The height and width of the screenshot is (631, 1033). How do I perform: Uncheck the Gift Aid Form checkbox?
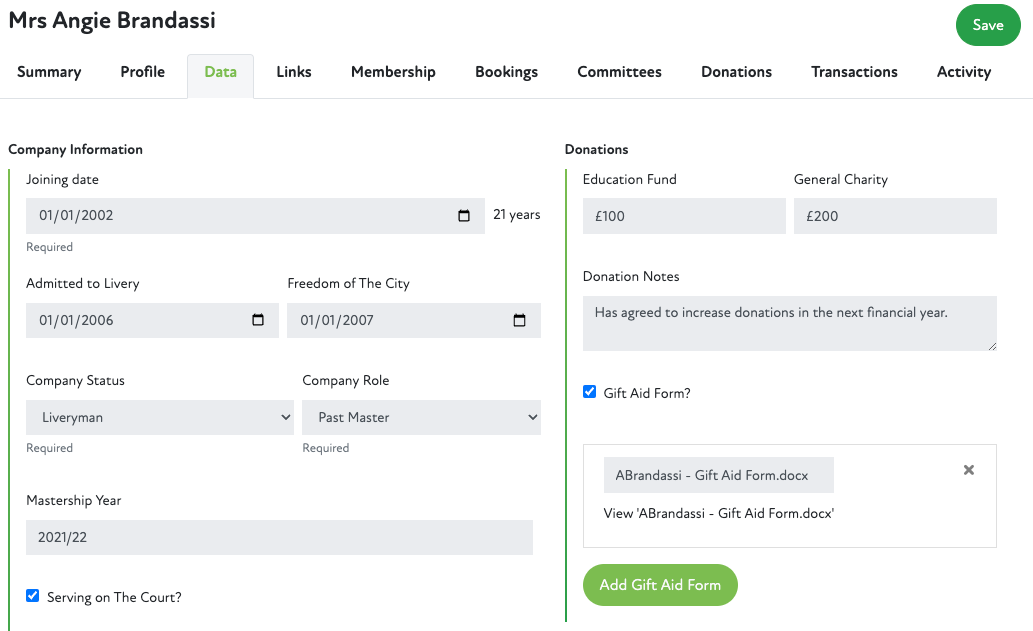coord(590,392)
